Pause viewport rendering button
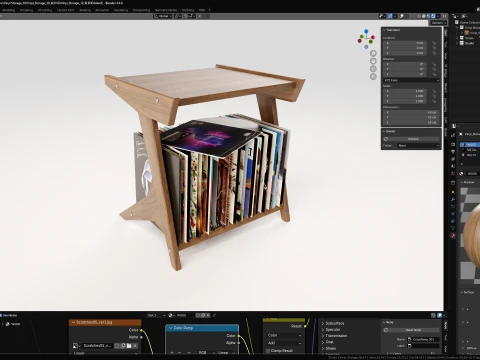480x360 pixels. 444,16
